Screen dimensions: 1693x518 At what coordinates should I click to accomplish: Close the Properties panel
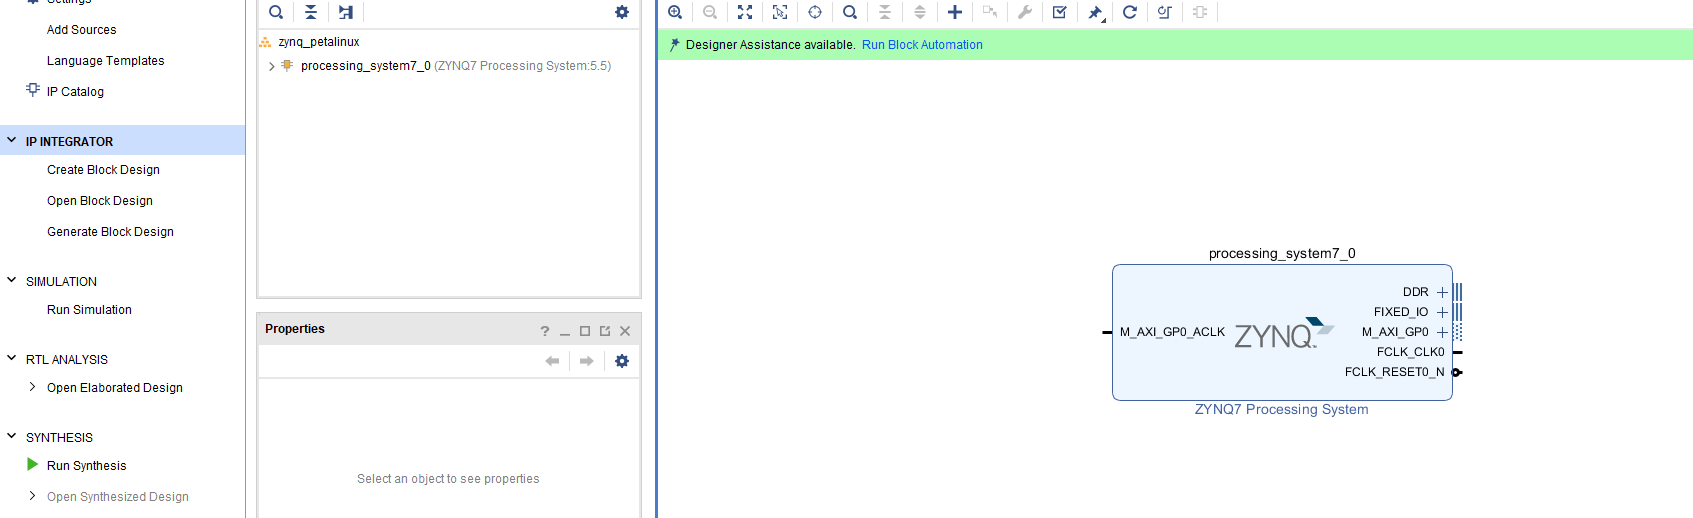coord(625,331)
